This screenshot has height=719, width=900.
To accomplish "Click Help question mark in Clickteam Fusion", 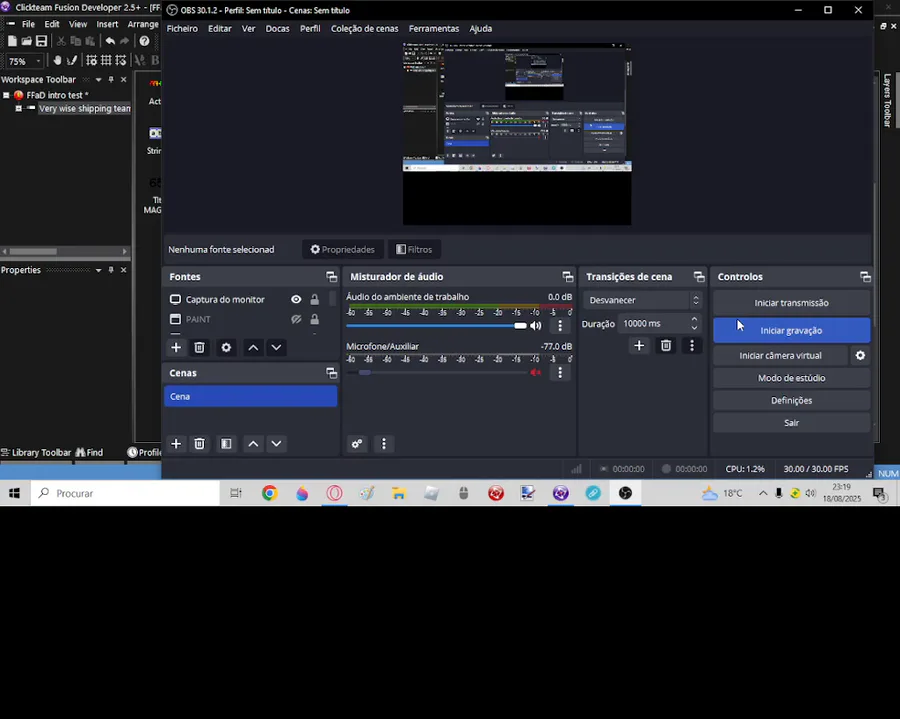I will click(144, 41).
